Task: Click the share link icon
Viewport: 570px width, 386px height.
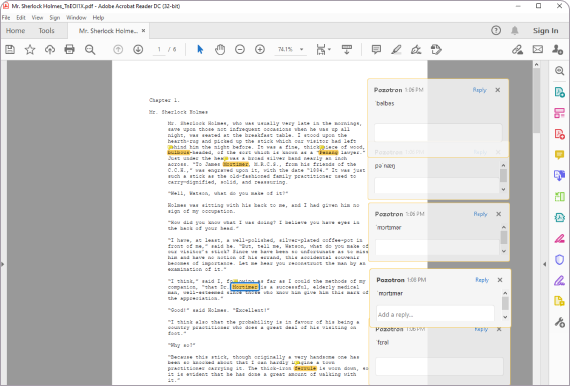Action: click(517, 49)
